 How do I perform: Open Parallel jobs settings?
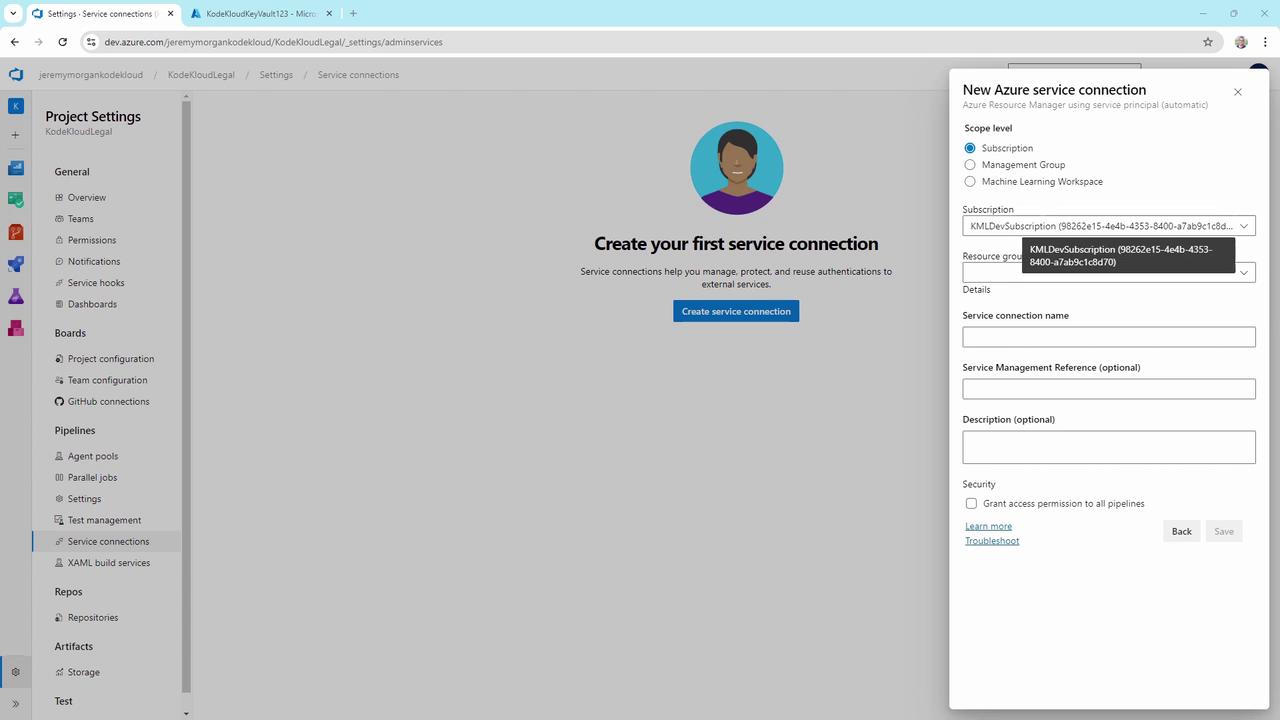pyautogui.click(x=92, y=478)
